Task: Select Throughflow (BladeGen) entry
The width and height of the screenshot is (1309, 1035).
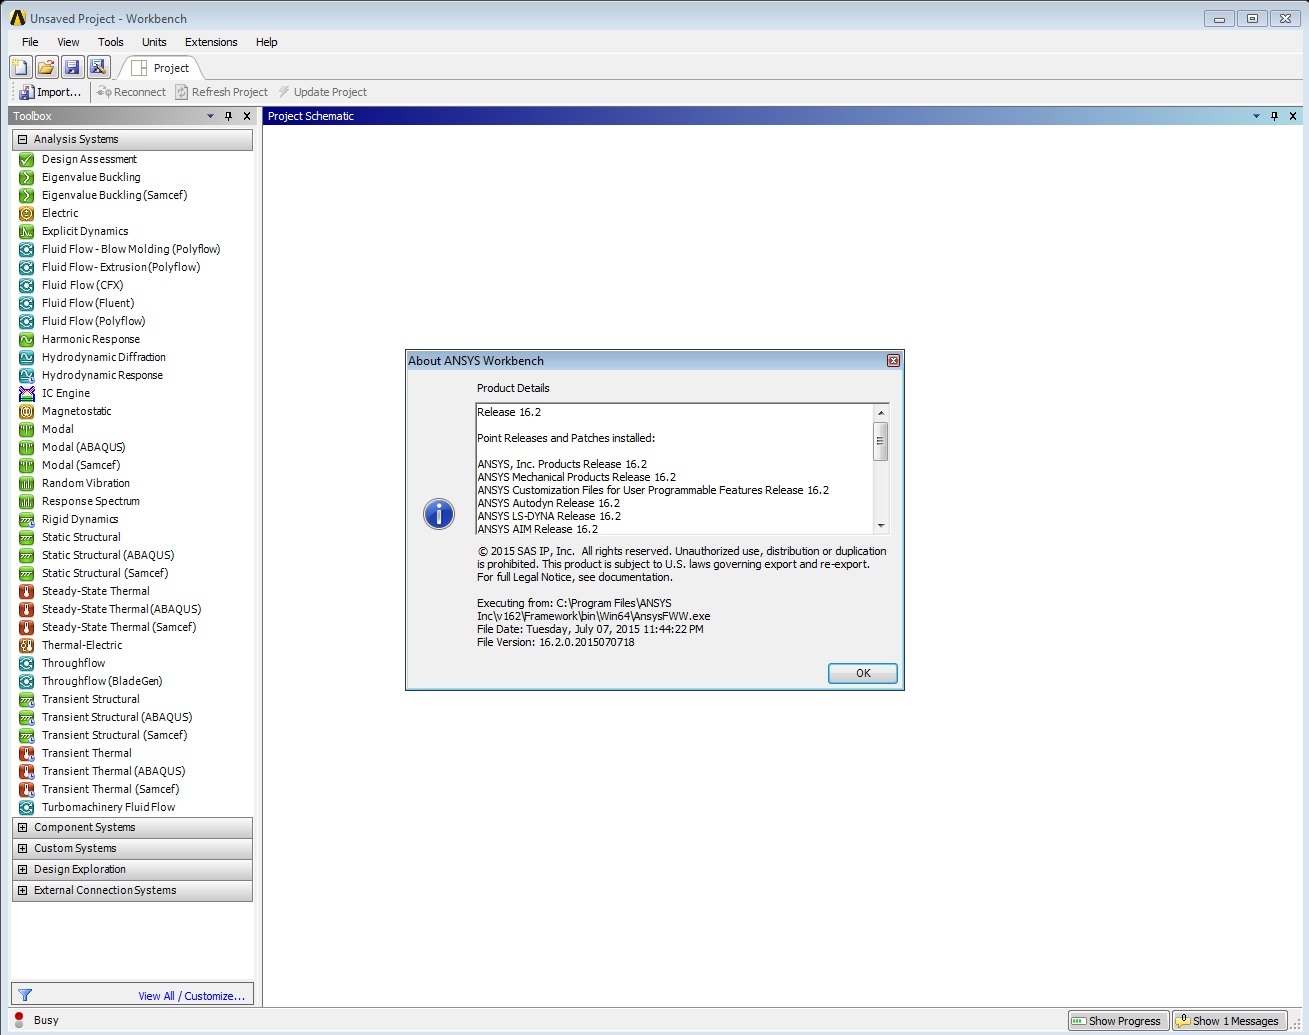Action: [x=102, y=681]
